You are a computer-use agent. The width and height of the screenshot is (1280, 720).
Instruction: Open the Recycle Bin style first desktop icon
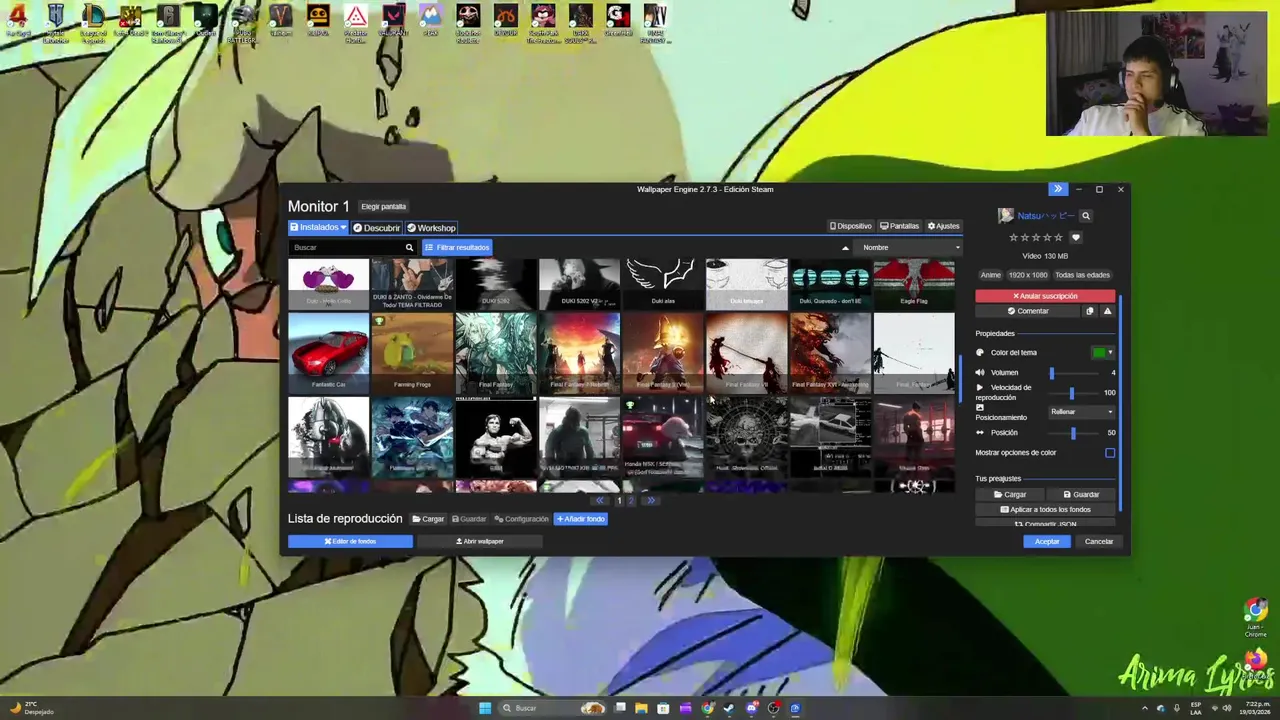click(18, 22)
